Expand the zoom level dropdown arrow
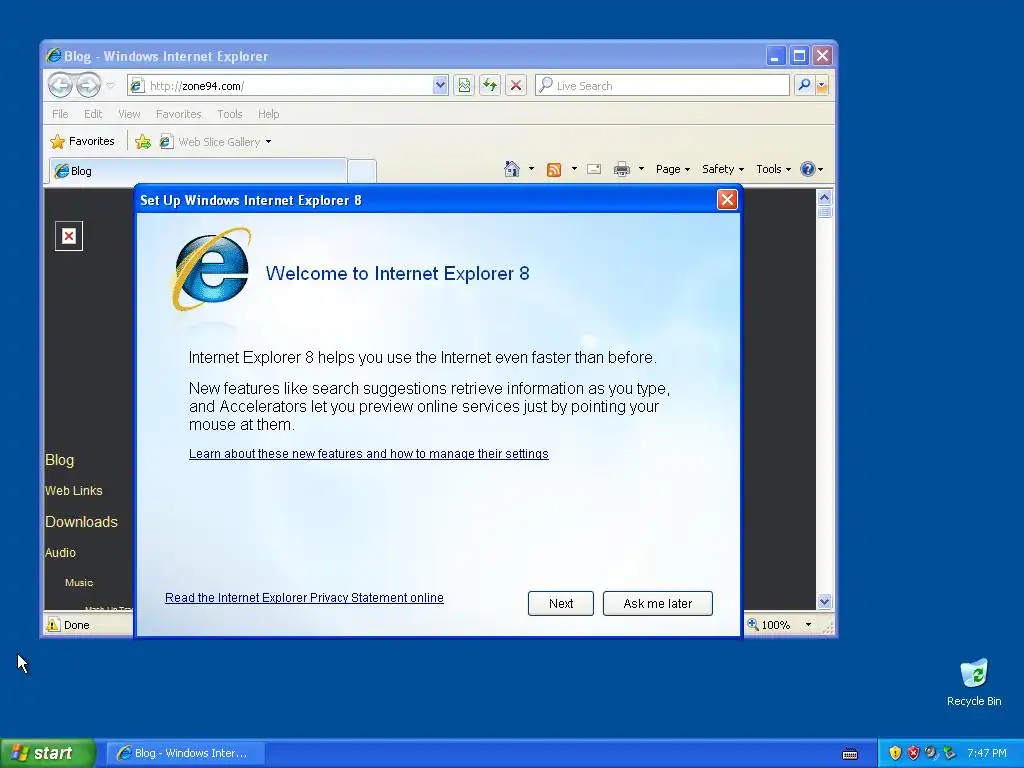This screenshot has height=768, width=1024. [x=808, y=625]
